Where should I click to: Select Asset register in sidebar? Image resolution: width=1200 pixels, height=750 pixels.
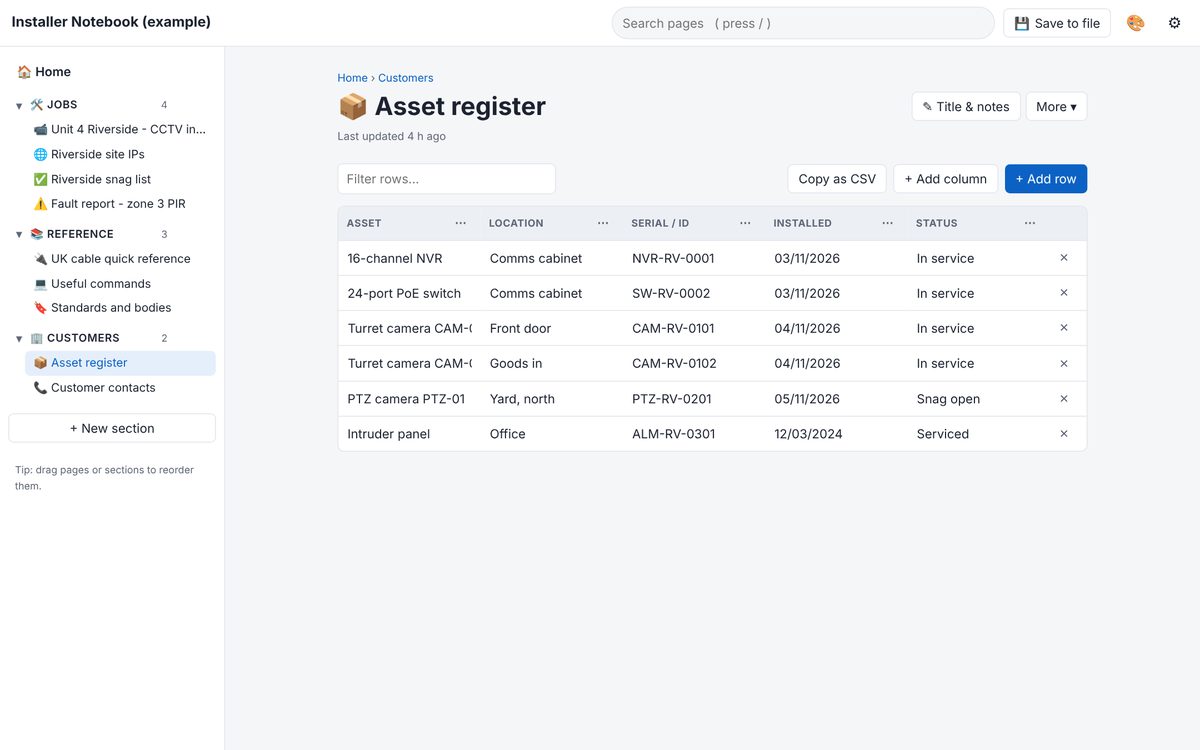coord(120,363)
